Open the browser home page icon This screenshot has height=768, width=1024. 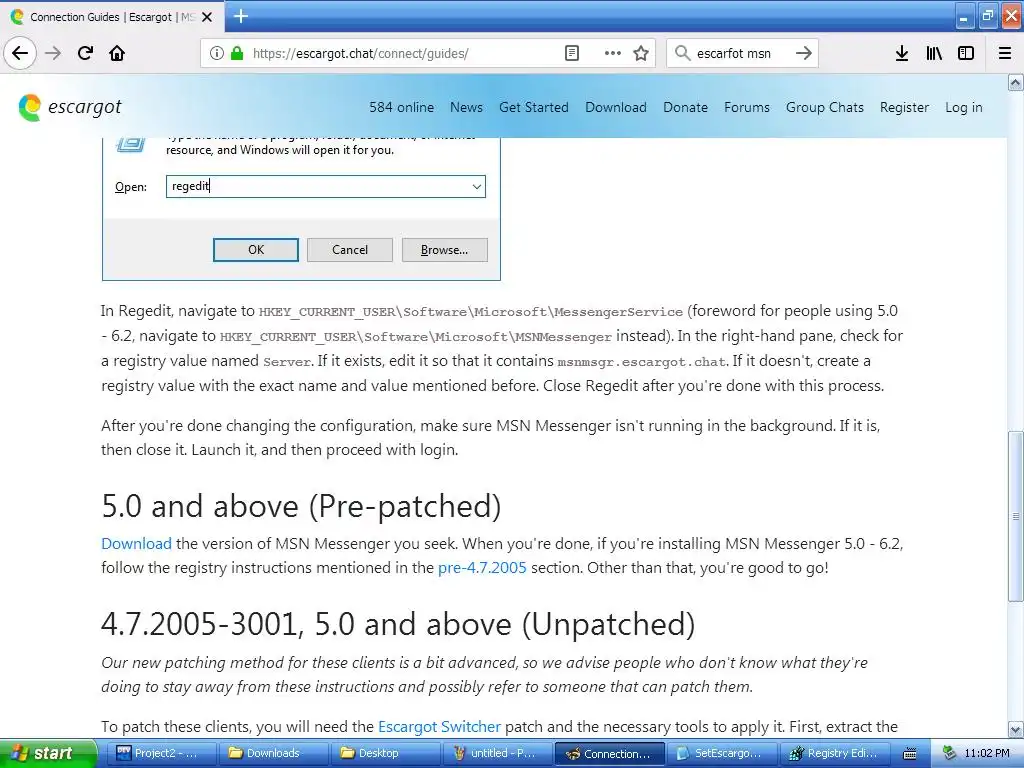point(117,53)
